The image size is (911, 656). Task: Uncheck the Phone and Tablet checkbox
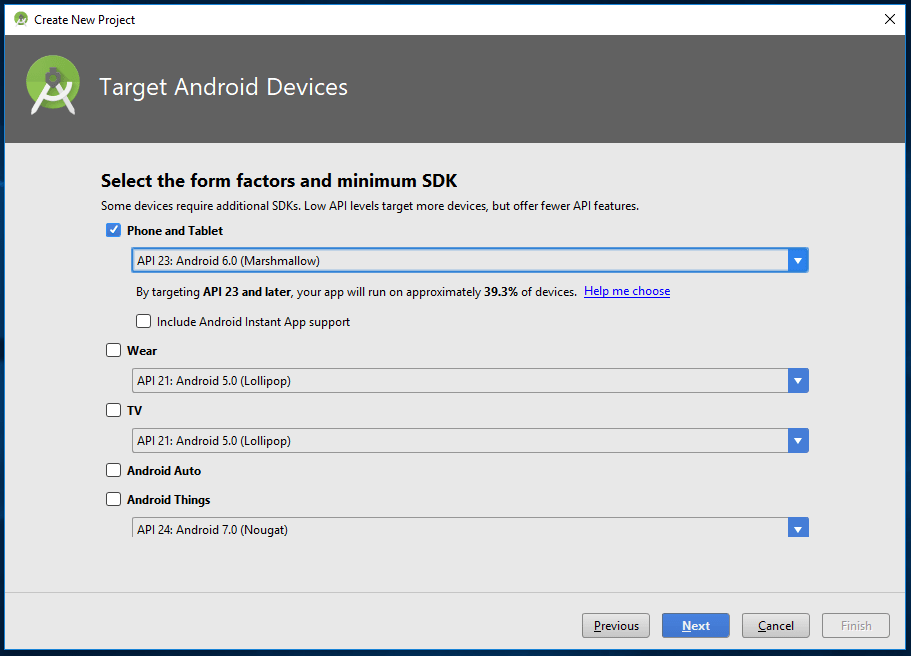click(113, 231)
